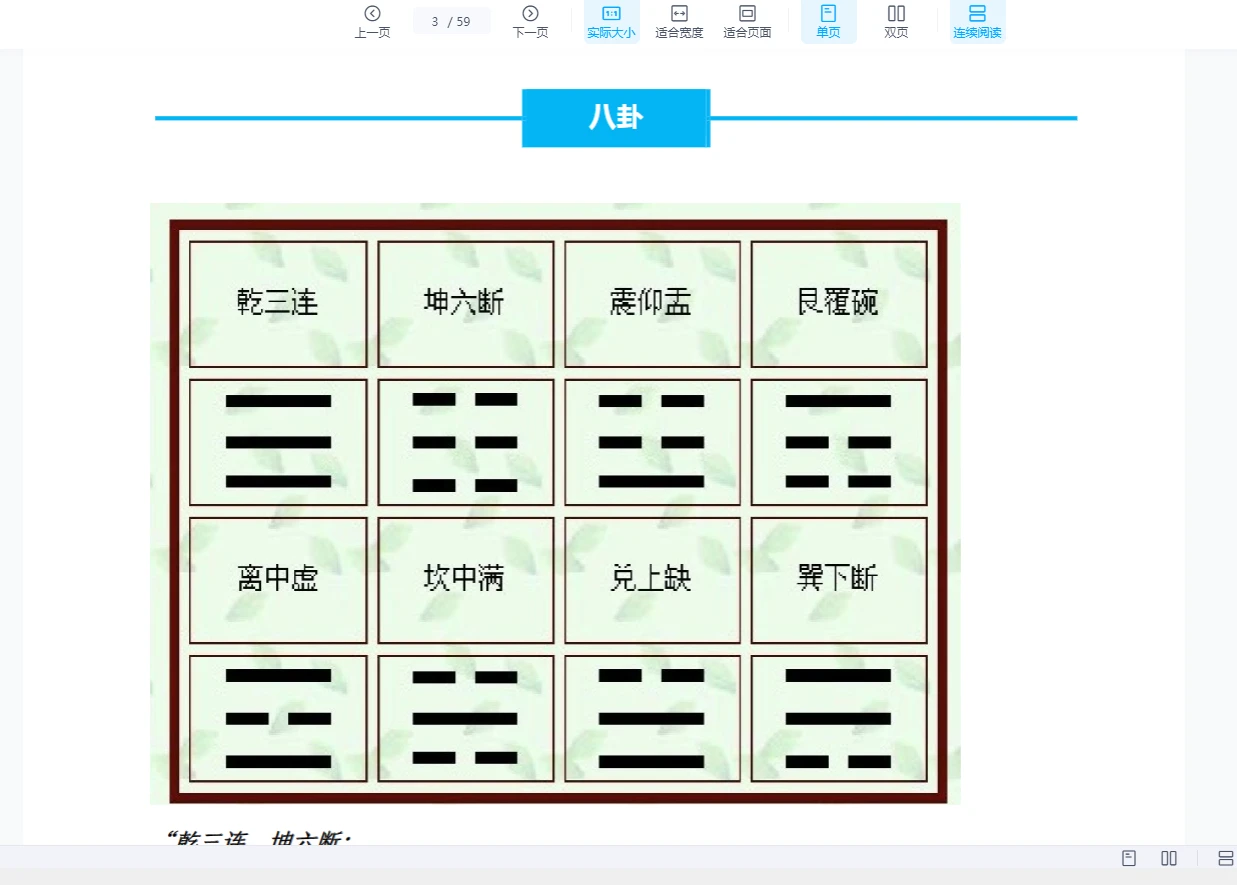Switch to double page (双页) mode
Viewport: 1237px width, 885px height.
pyautogui.click(x=896, y=21)
